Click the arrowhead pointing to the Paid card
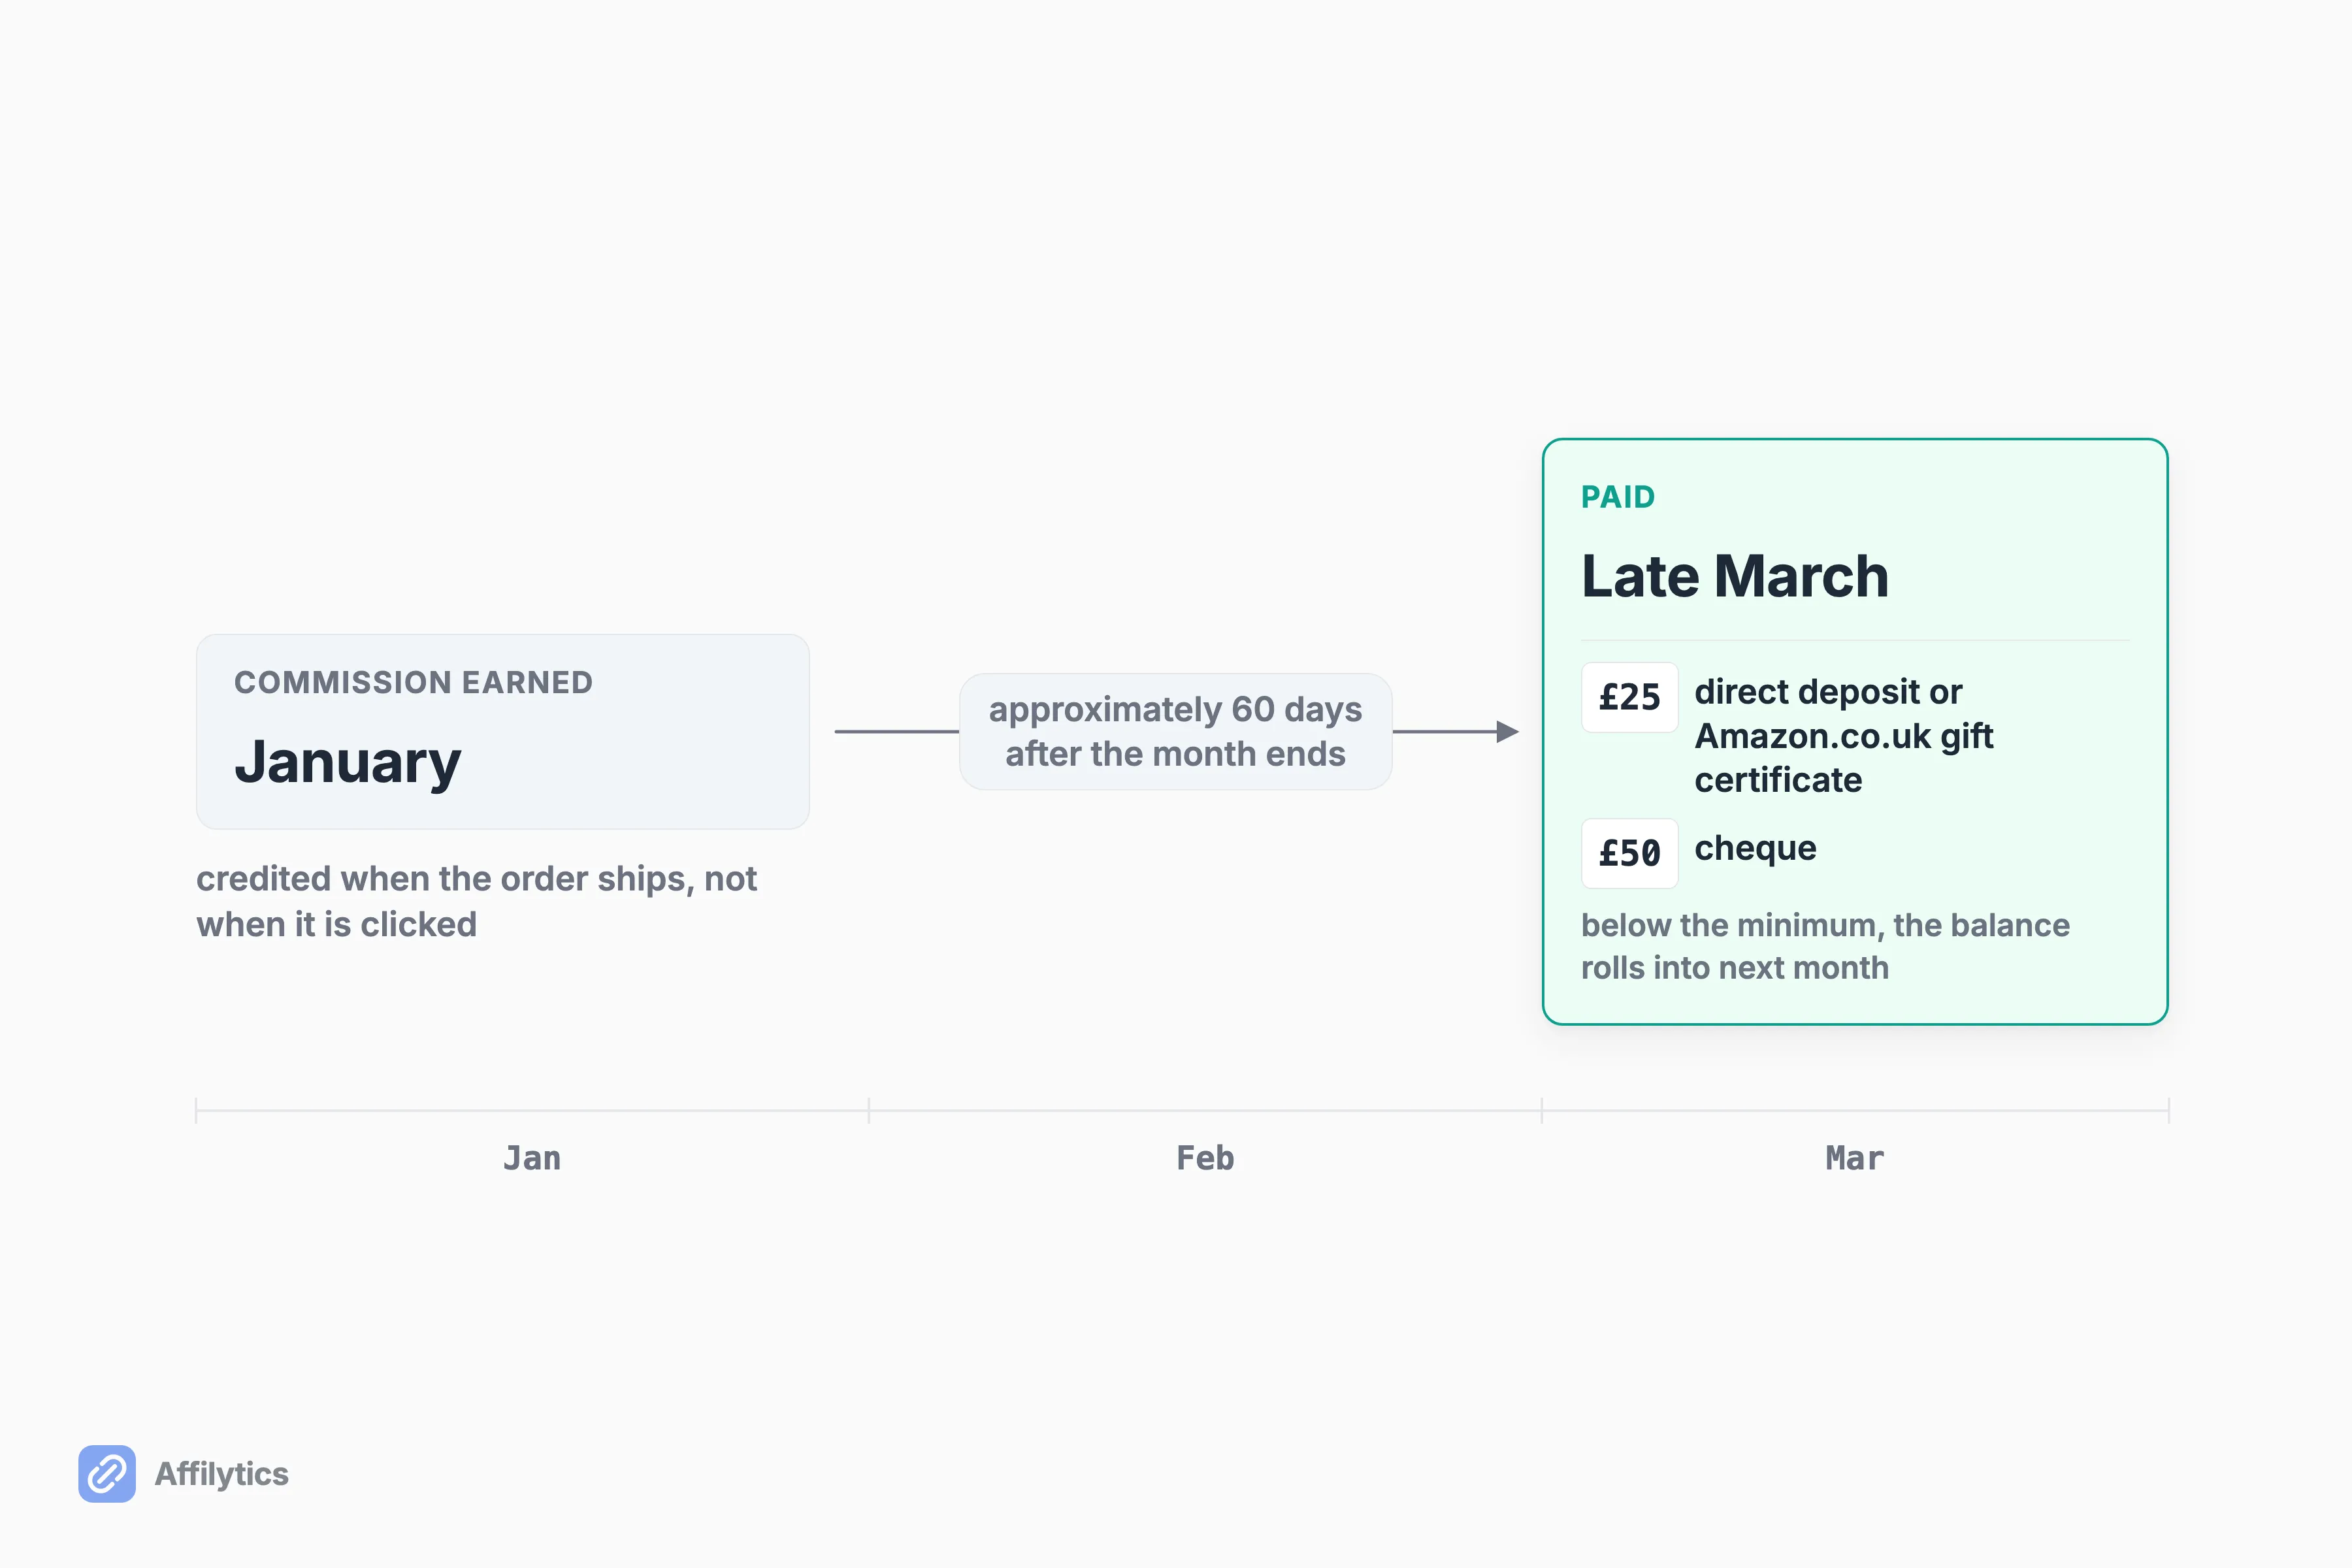The width and height of the screenshot is (2352, 1568). pos(1507,732)
